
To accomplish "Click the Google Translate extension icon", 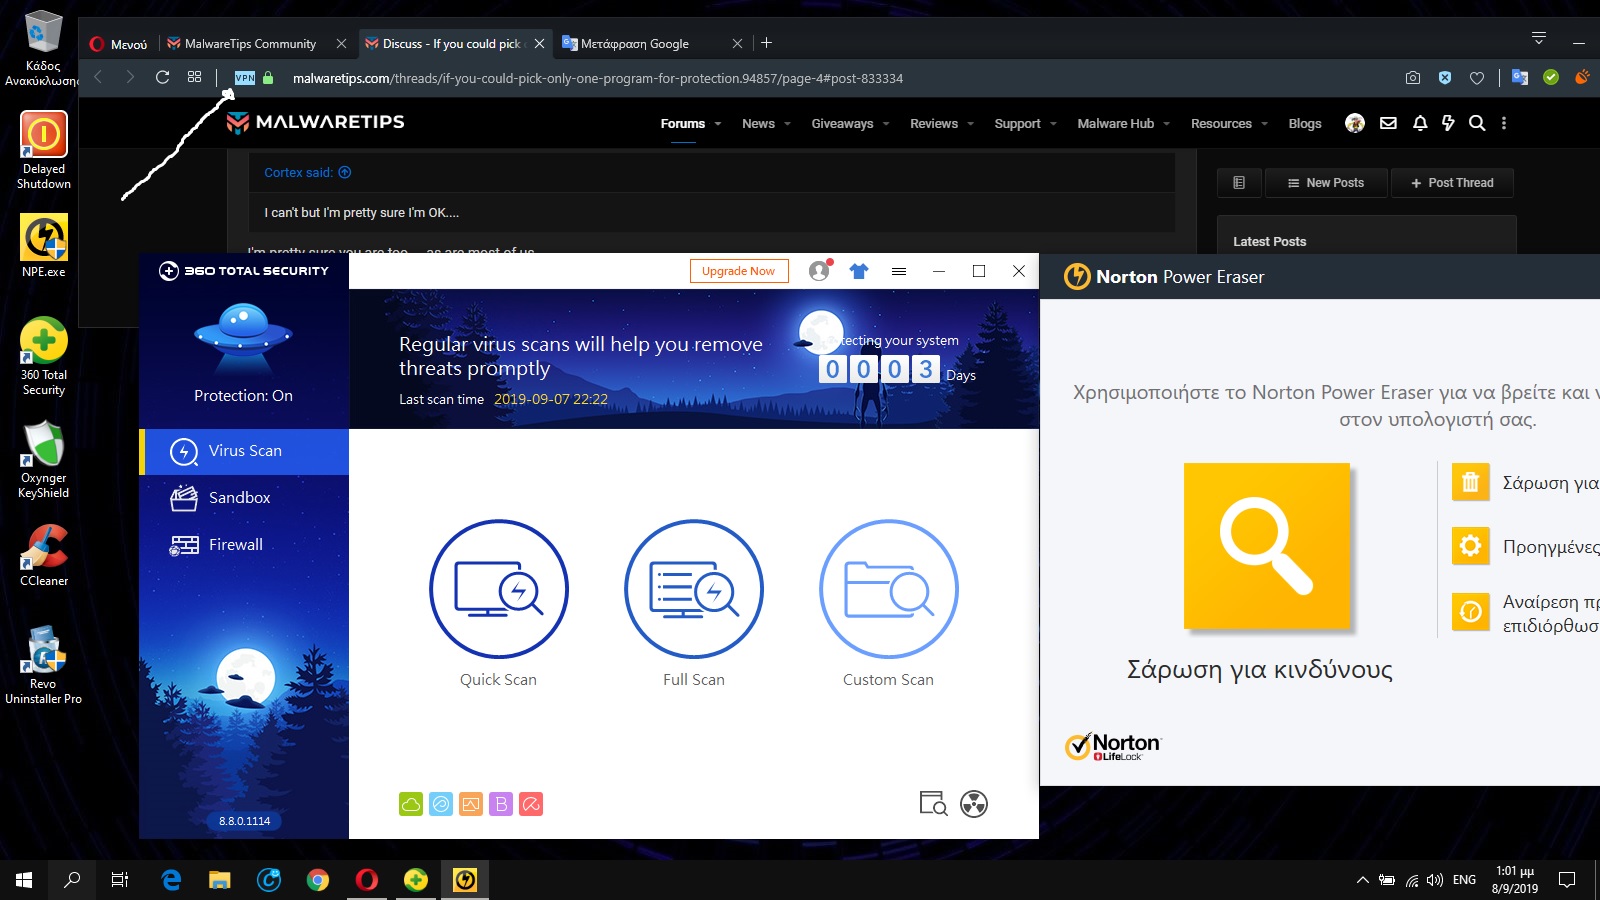I will [x=1520, y=78].
